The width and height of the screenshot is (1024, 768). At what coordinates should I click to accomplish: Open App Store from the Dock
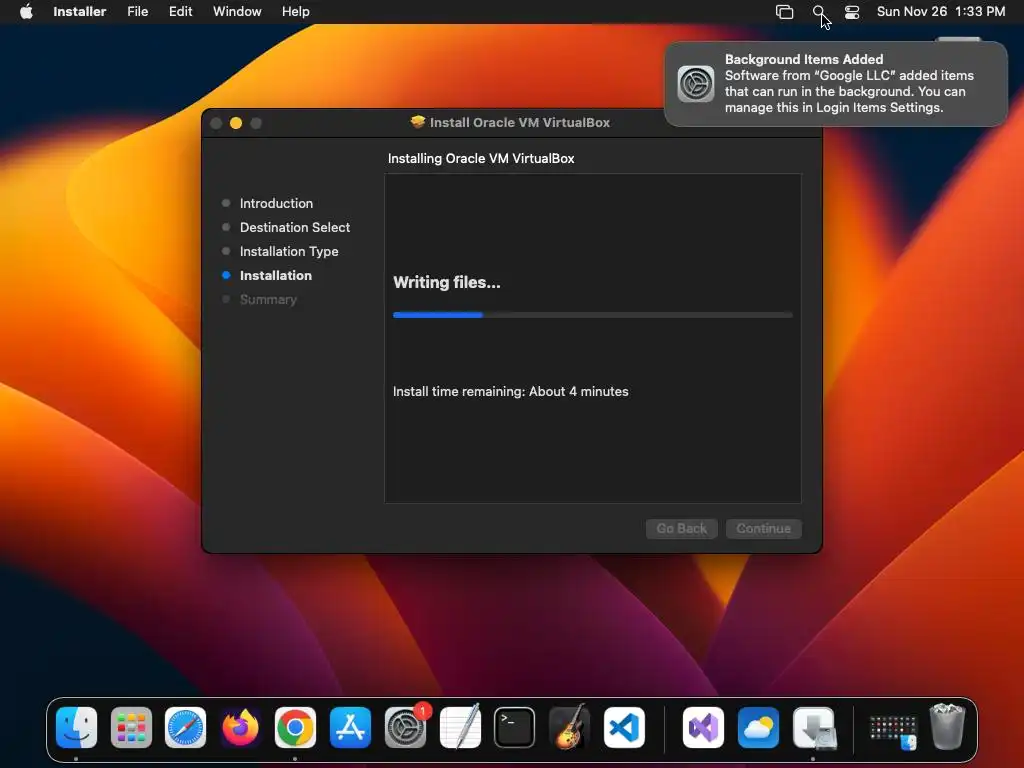350,727
